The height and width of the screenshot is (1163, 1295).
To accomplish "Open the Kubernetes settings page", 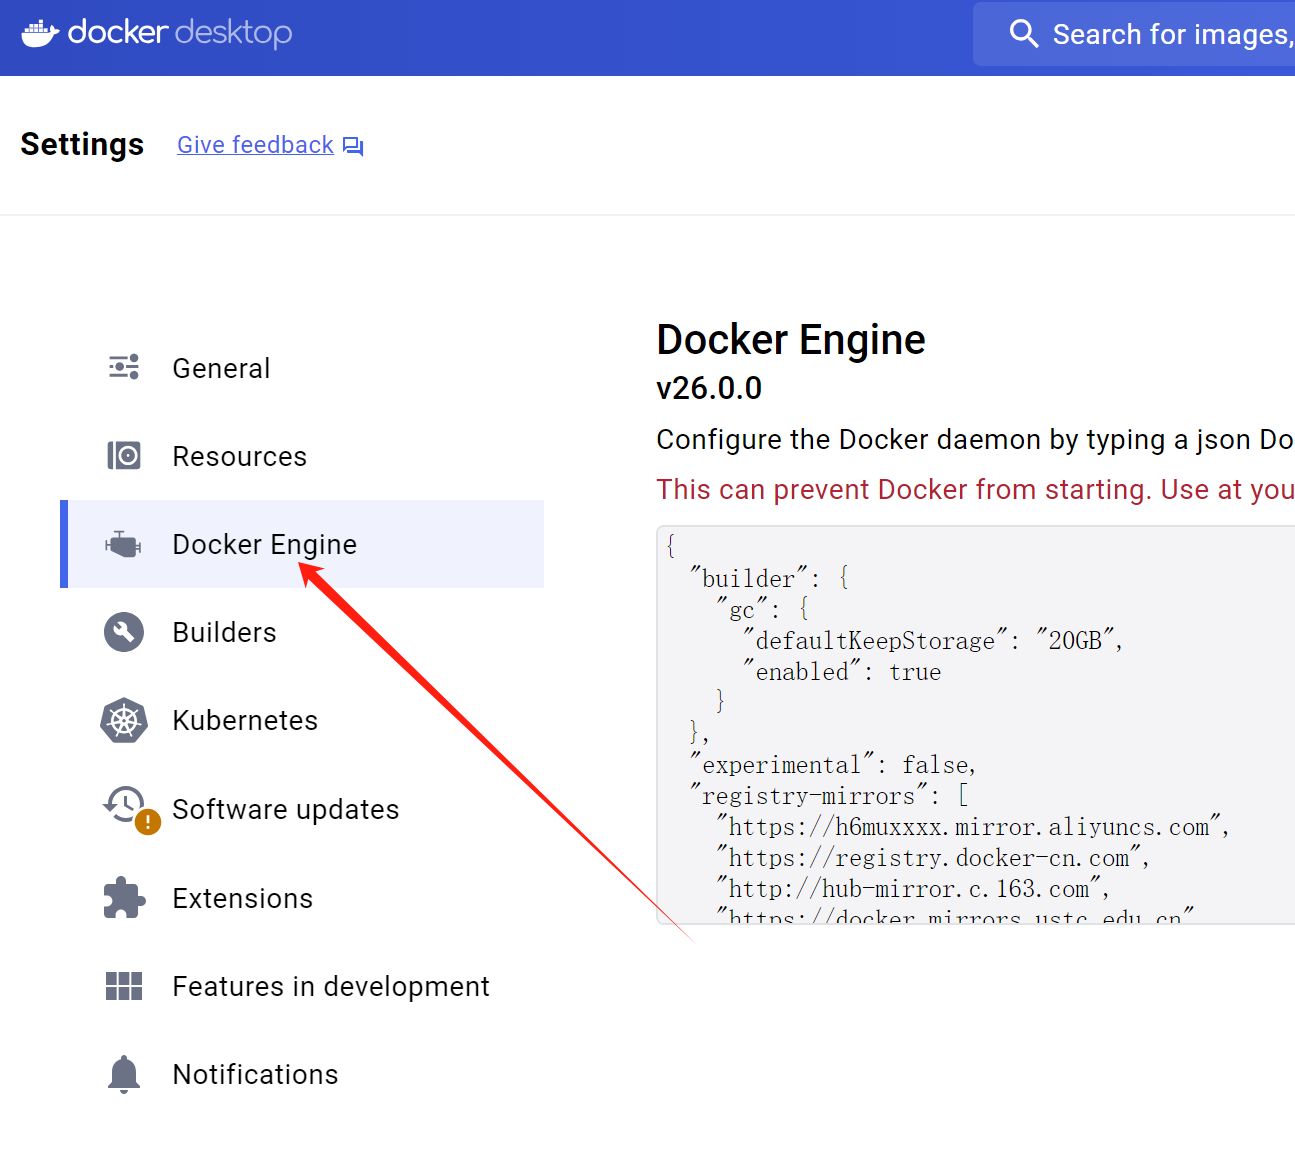I will tap(302, 720).
